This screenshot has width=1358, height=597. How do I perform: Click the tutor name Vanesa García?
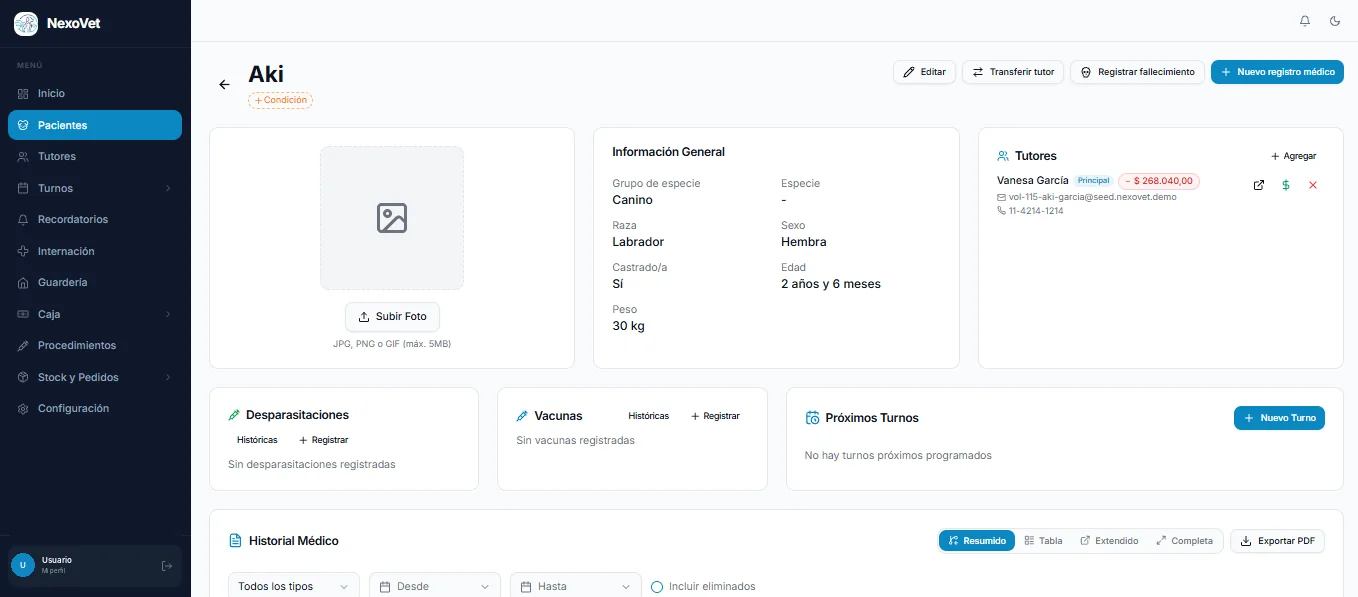pyautogui.click(x=1033, y=180)
